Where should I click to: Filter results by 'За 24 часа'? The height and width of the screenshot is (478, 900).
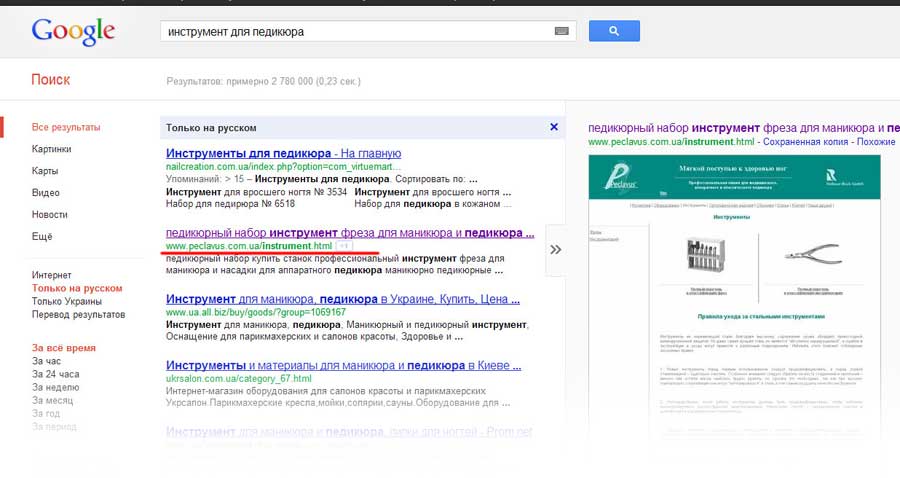tap(56, 374)
